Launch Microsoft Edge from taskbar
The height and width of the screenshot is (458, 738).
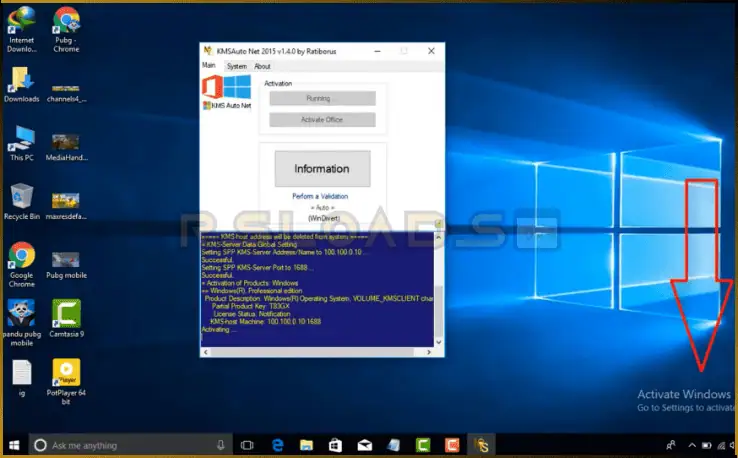coord(278,445)
